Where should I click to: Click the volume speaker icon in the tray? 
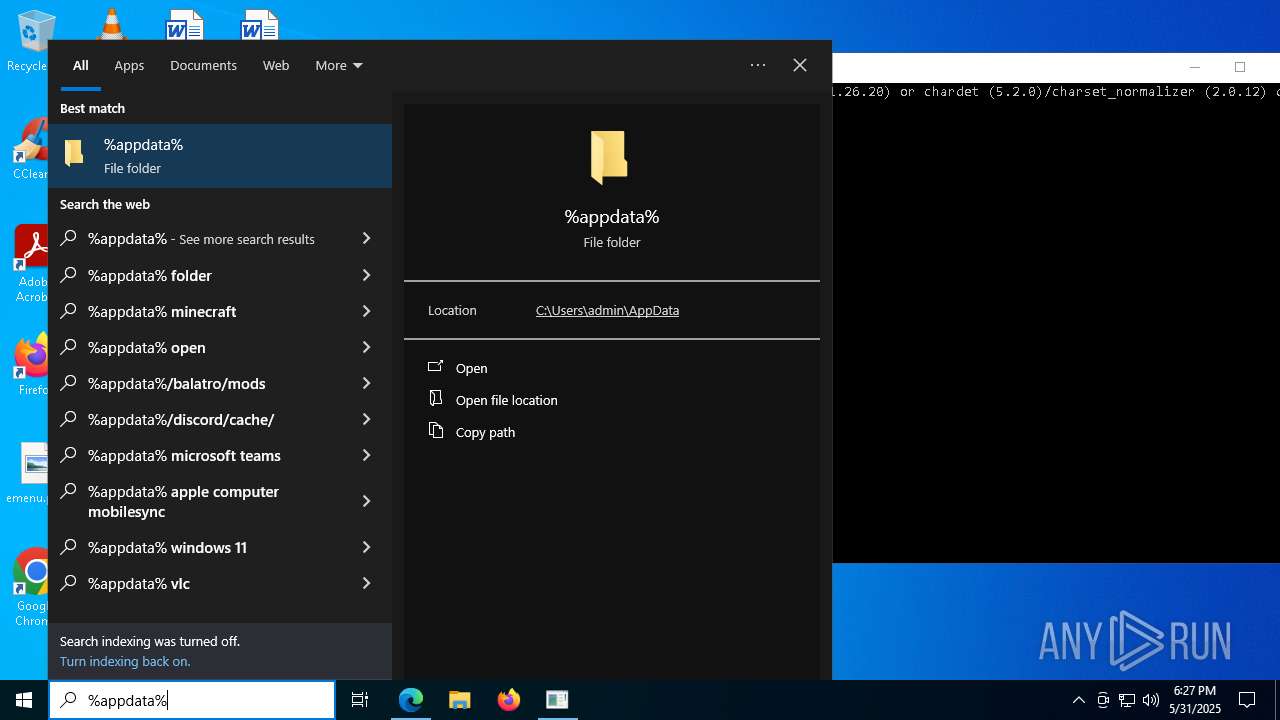point(1151,700)
